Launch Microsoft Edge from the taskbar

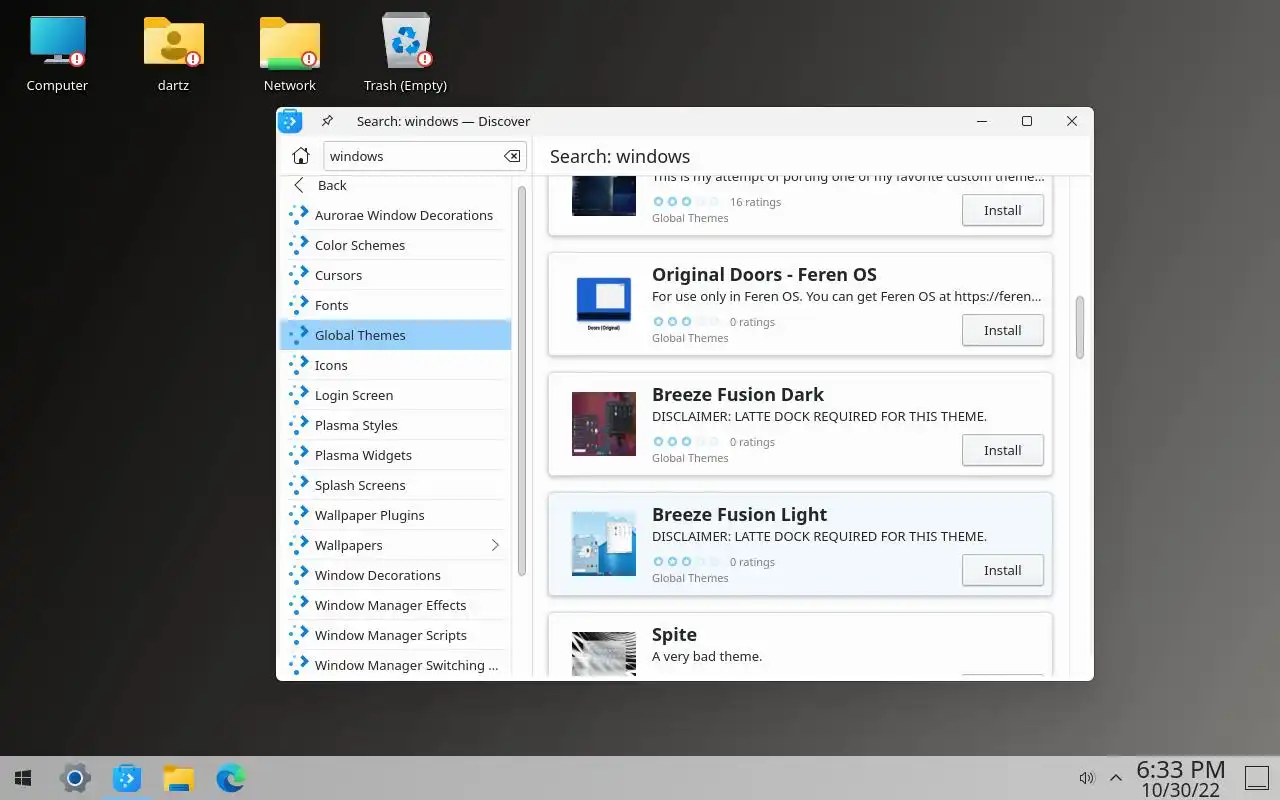(x=231, y=778)
